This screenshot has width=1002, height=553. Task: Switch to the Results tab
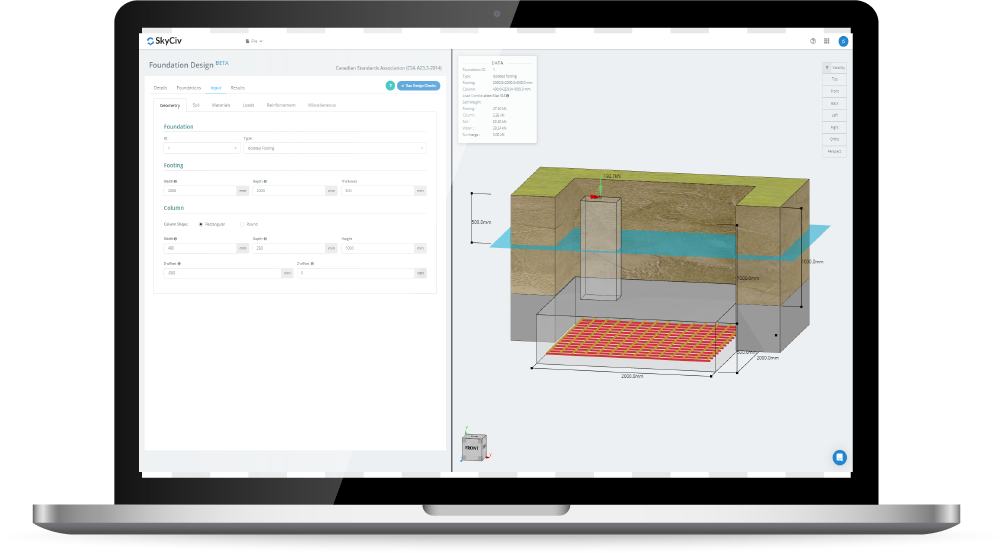click(238, 88)
